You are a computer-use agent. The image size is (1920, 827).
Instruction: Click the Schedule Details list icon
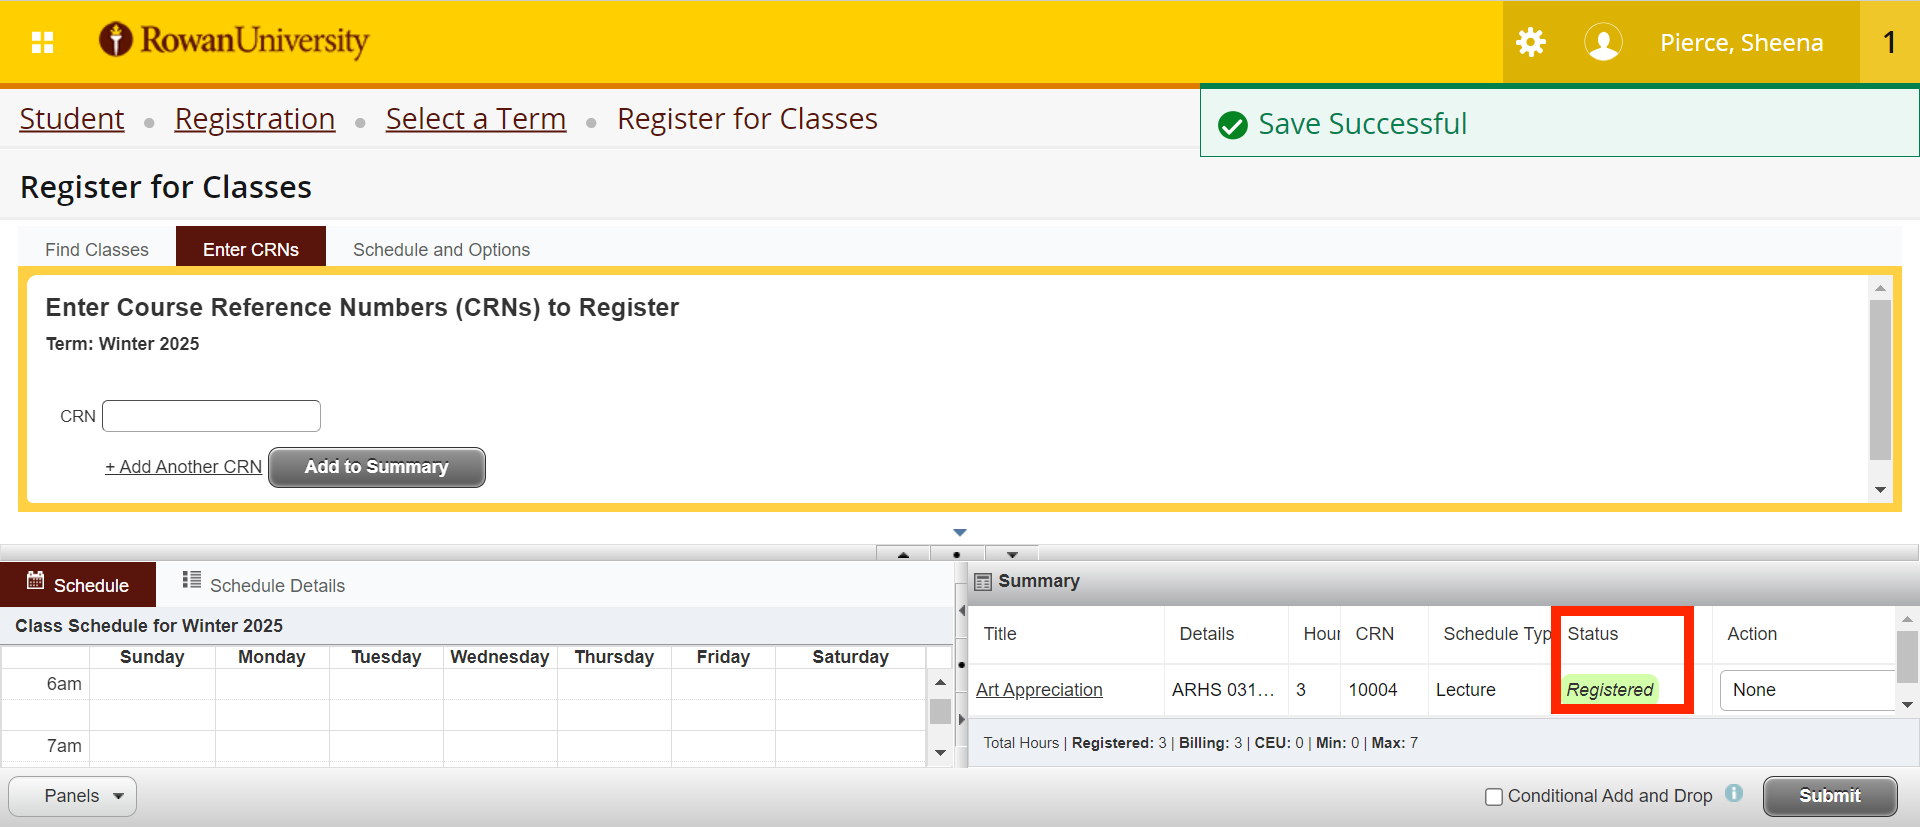pyautogui.click(x=192, y=580)
